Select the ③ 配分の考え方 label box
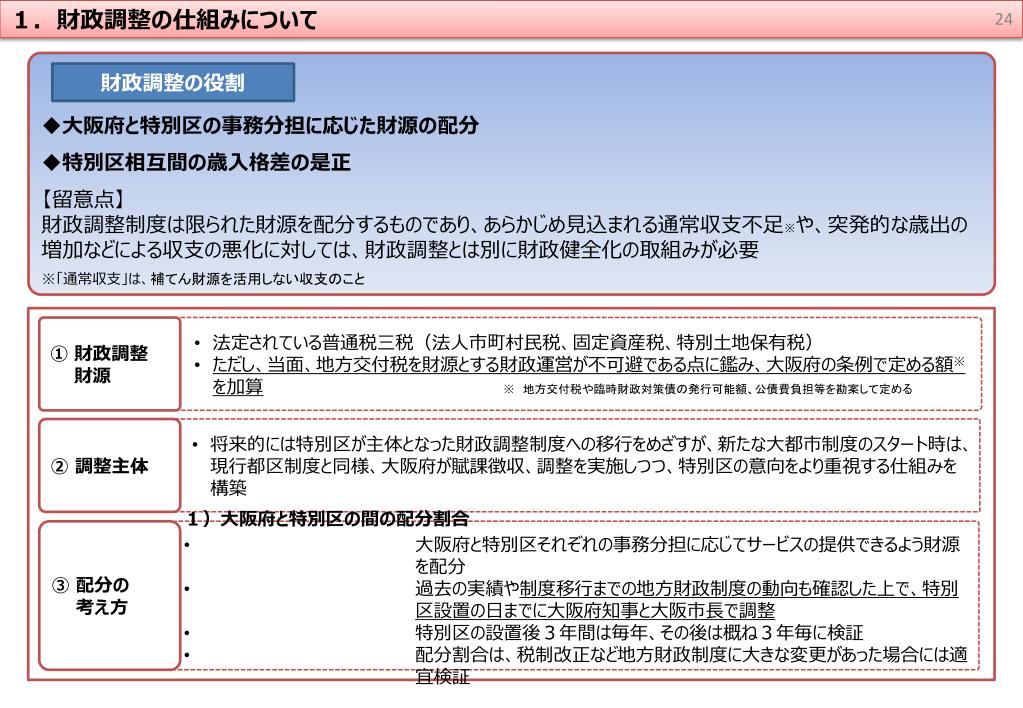 coord(110,595)
